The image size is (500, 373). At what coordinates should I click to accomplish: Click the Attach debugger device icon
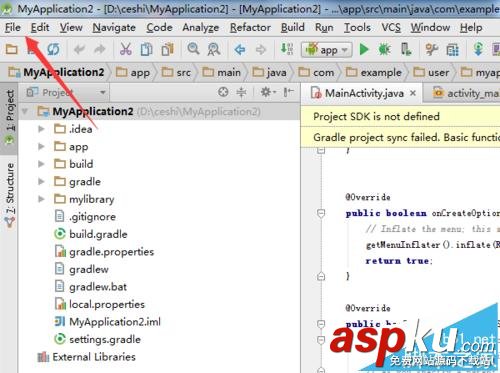[406, 49]
